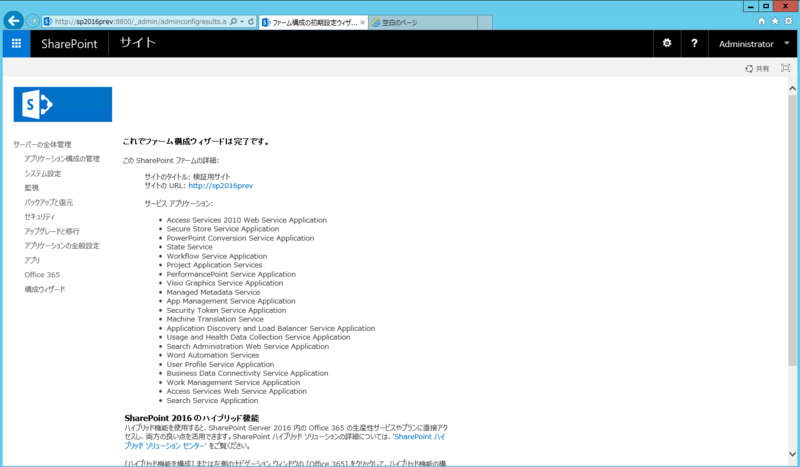The width and height of the screenshot is (800, 467).
Task: Click the focus on content icon
Action: pyautogui.click(x=786, y=68)
